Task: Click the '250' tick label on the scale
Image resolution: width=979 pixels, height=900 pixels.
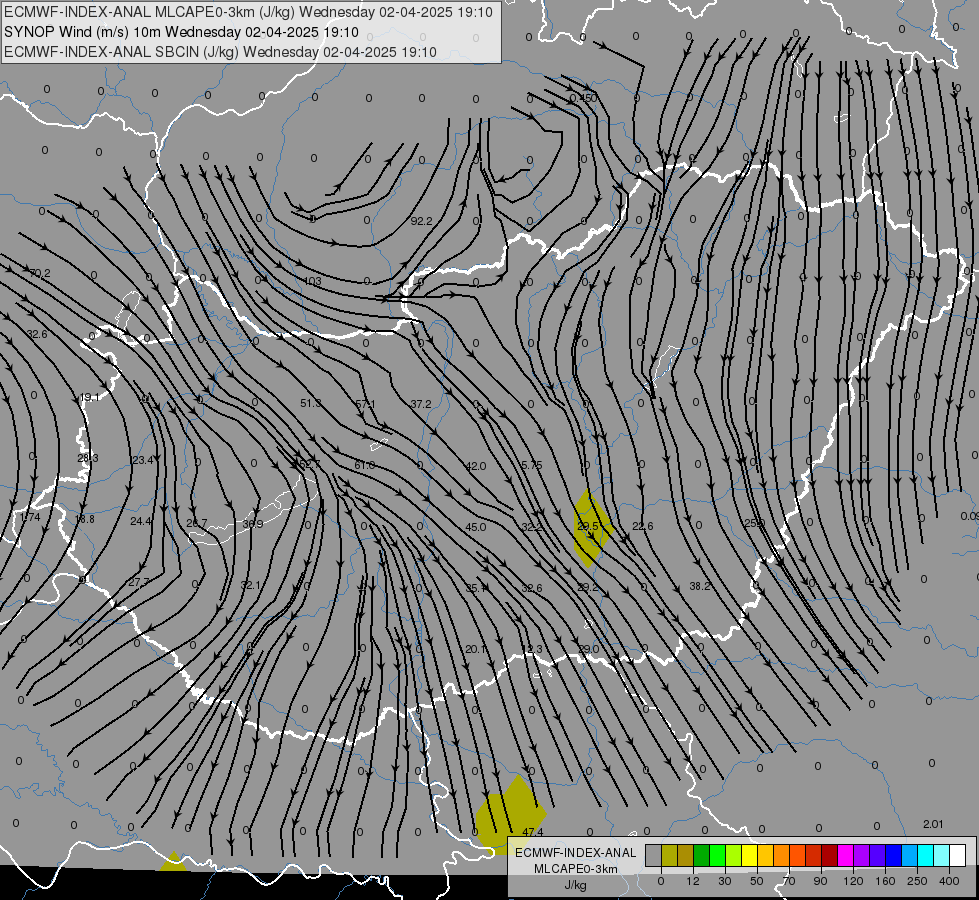Action: 917,881
